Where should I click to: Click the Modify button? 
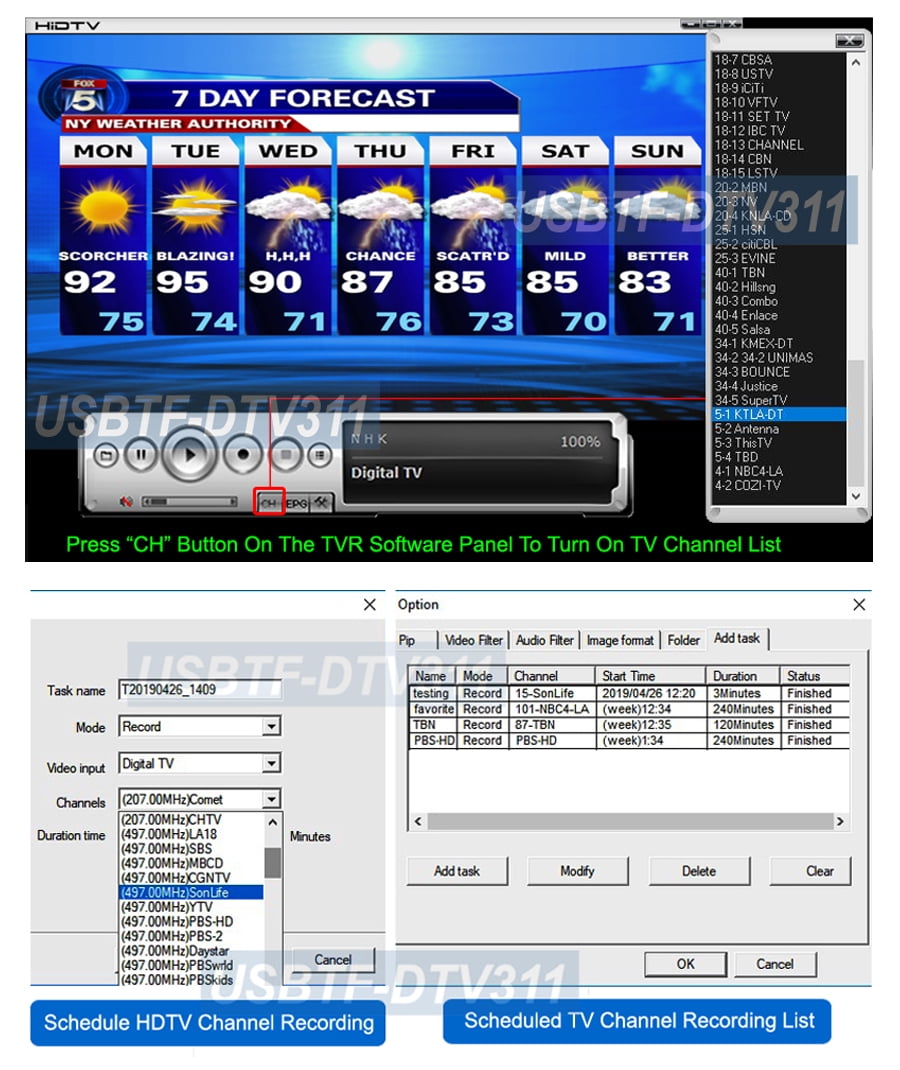pos(577,871)
